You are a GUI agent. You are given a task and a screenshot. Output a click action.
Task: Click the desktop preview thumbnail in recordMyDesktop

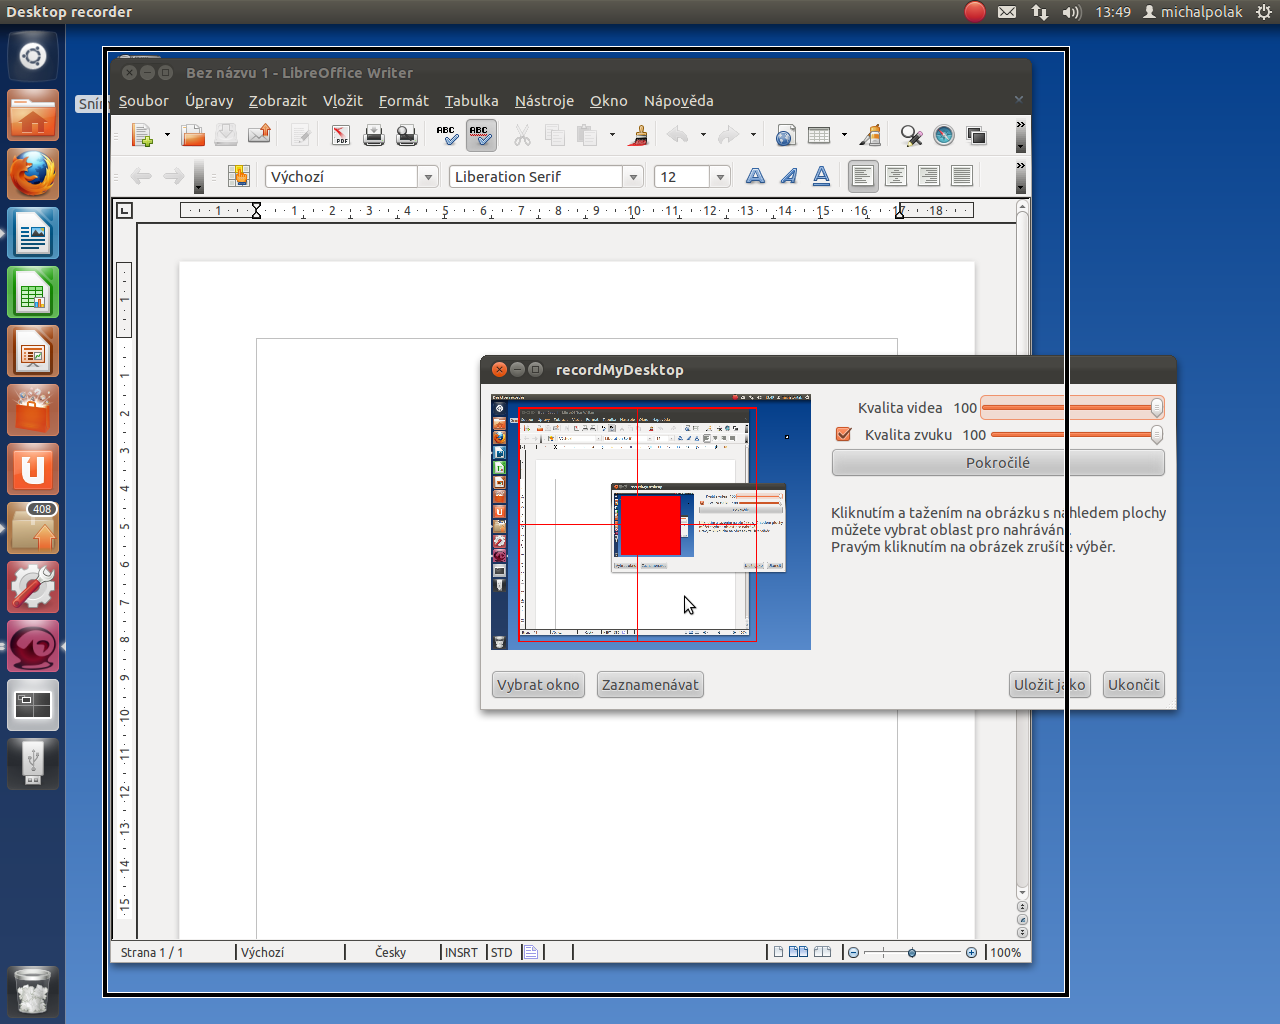651,522
